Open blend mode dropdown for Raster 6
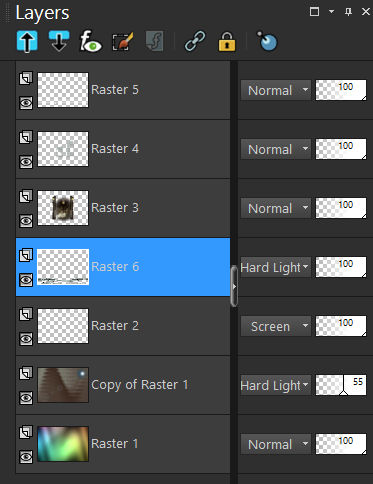This screenshot has width=373, height=484. 275,267
